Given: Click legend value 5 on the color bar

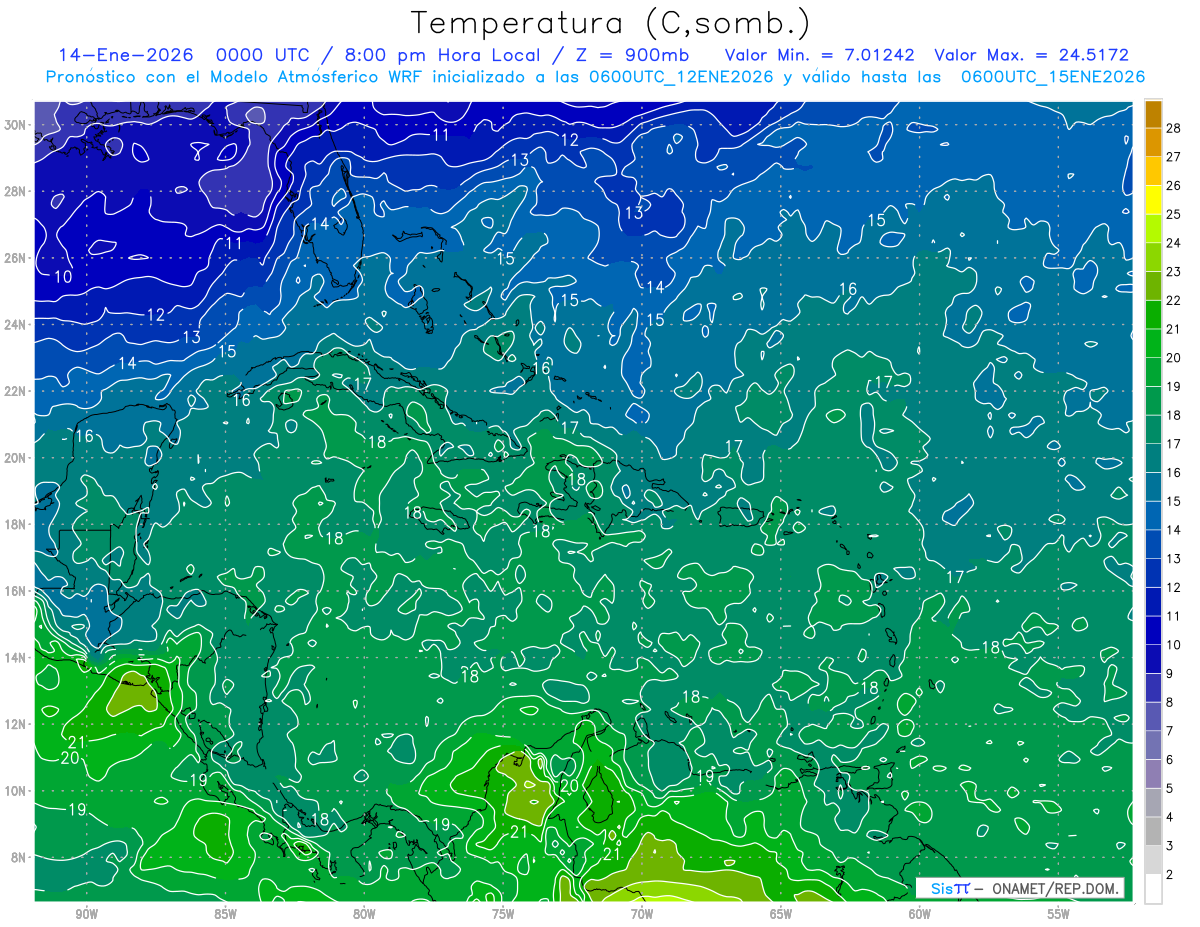Looking at the screenshot, I should (x=1170, y=789).
